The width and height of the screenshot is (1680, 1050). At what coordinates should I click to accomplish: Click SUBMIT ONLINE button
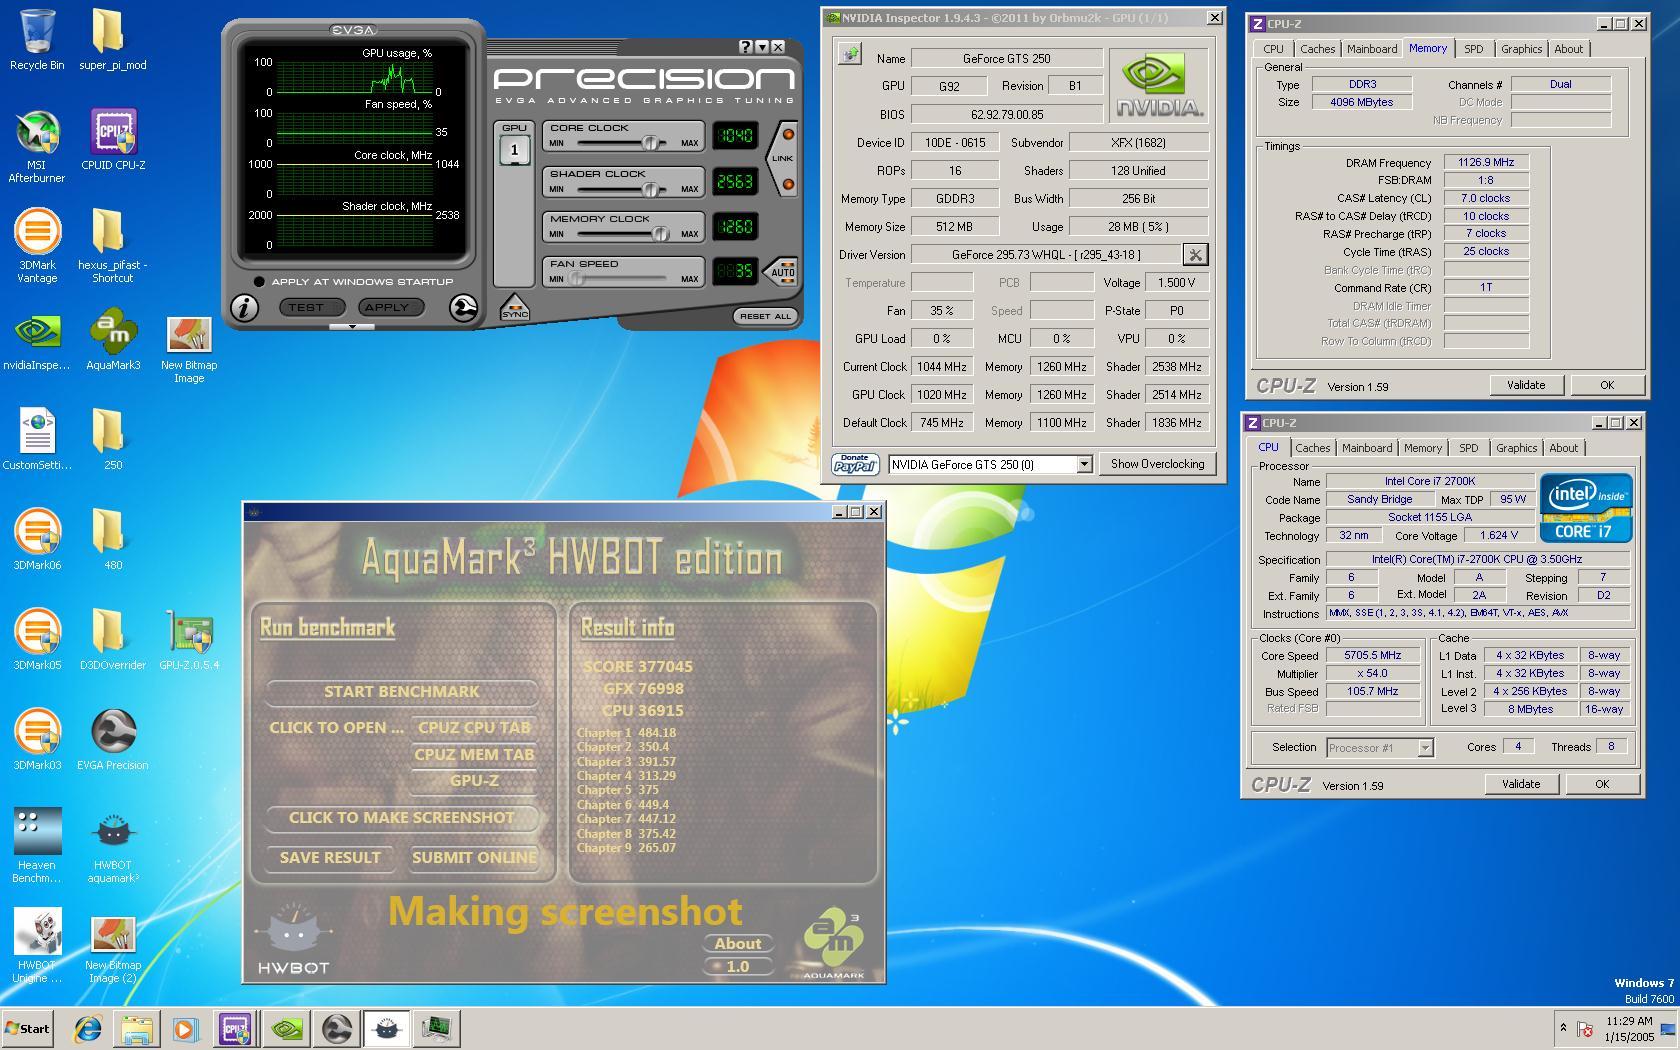[474, 858]
